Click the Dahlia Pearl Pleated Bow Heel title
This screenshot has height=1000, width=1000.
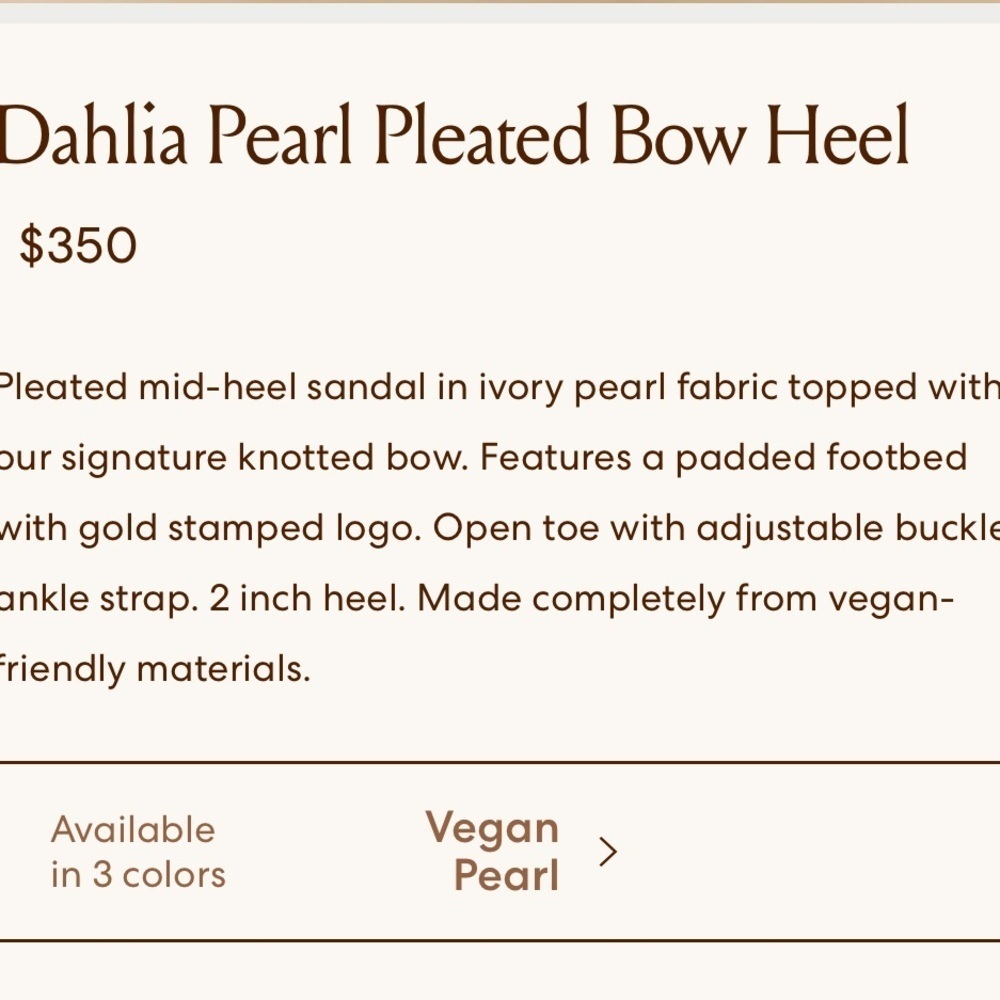pos(453,135)
